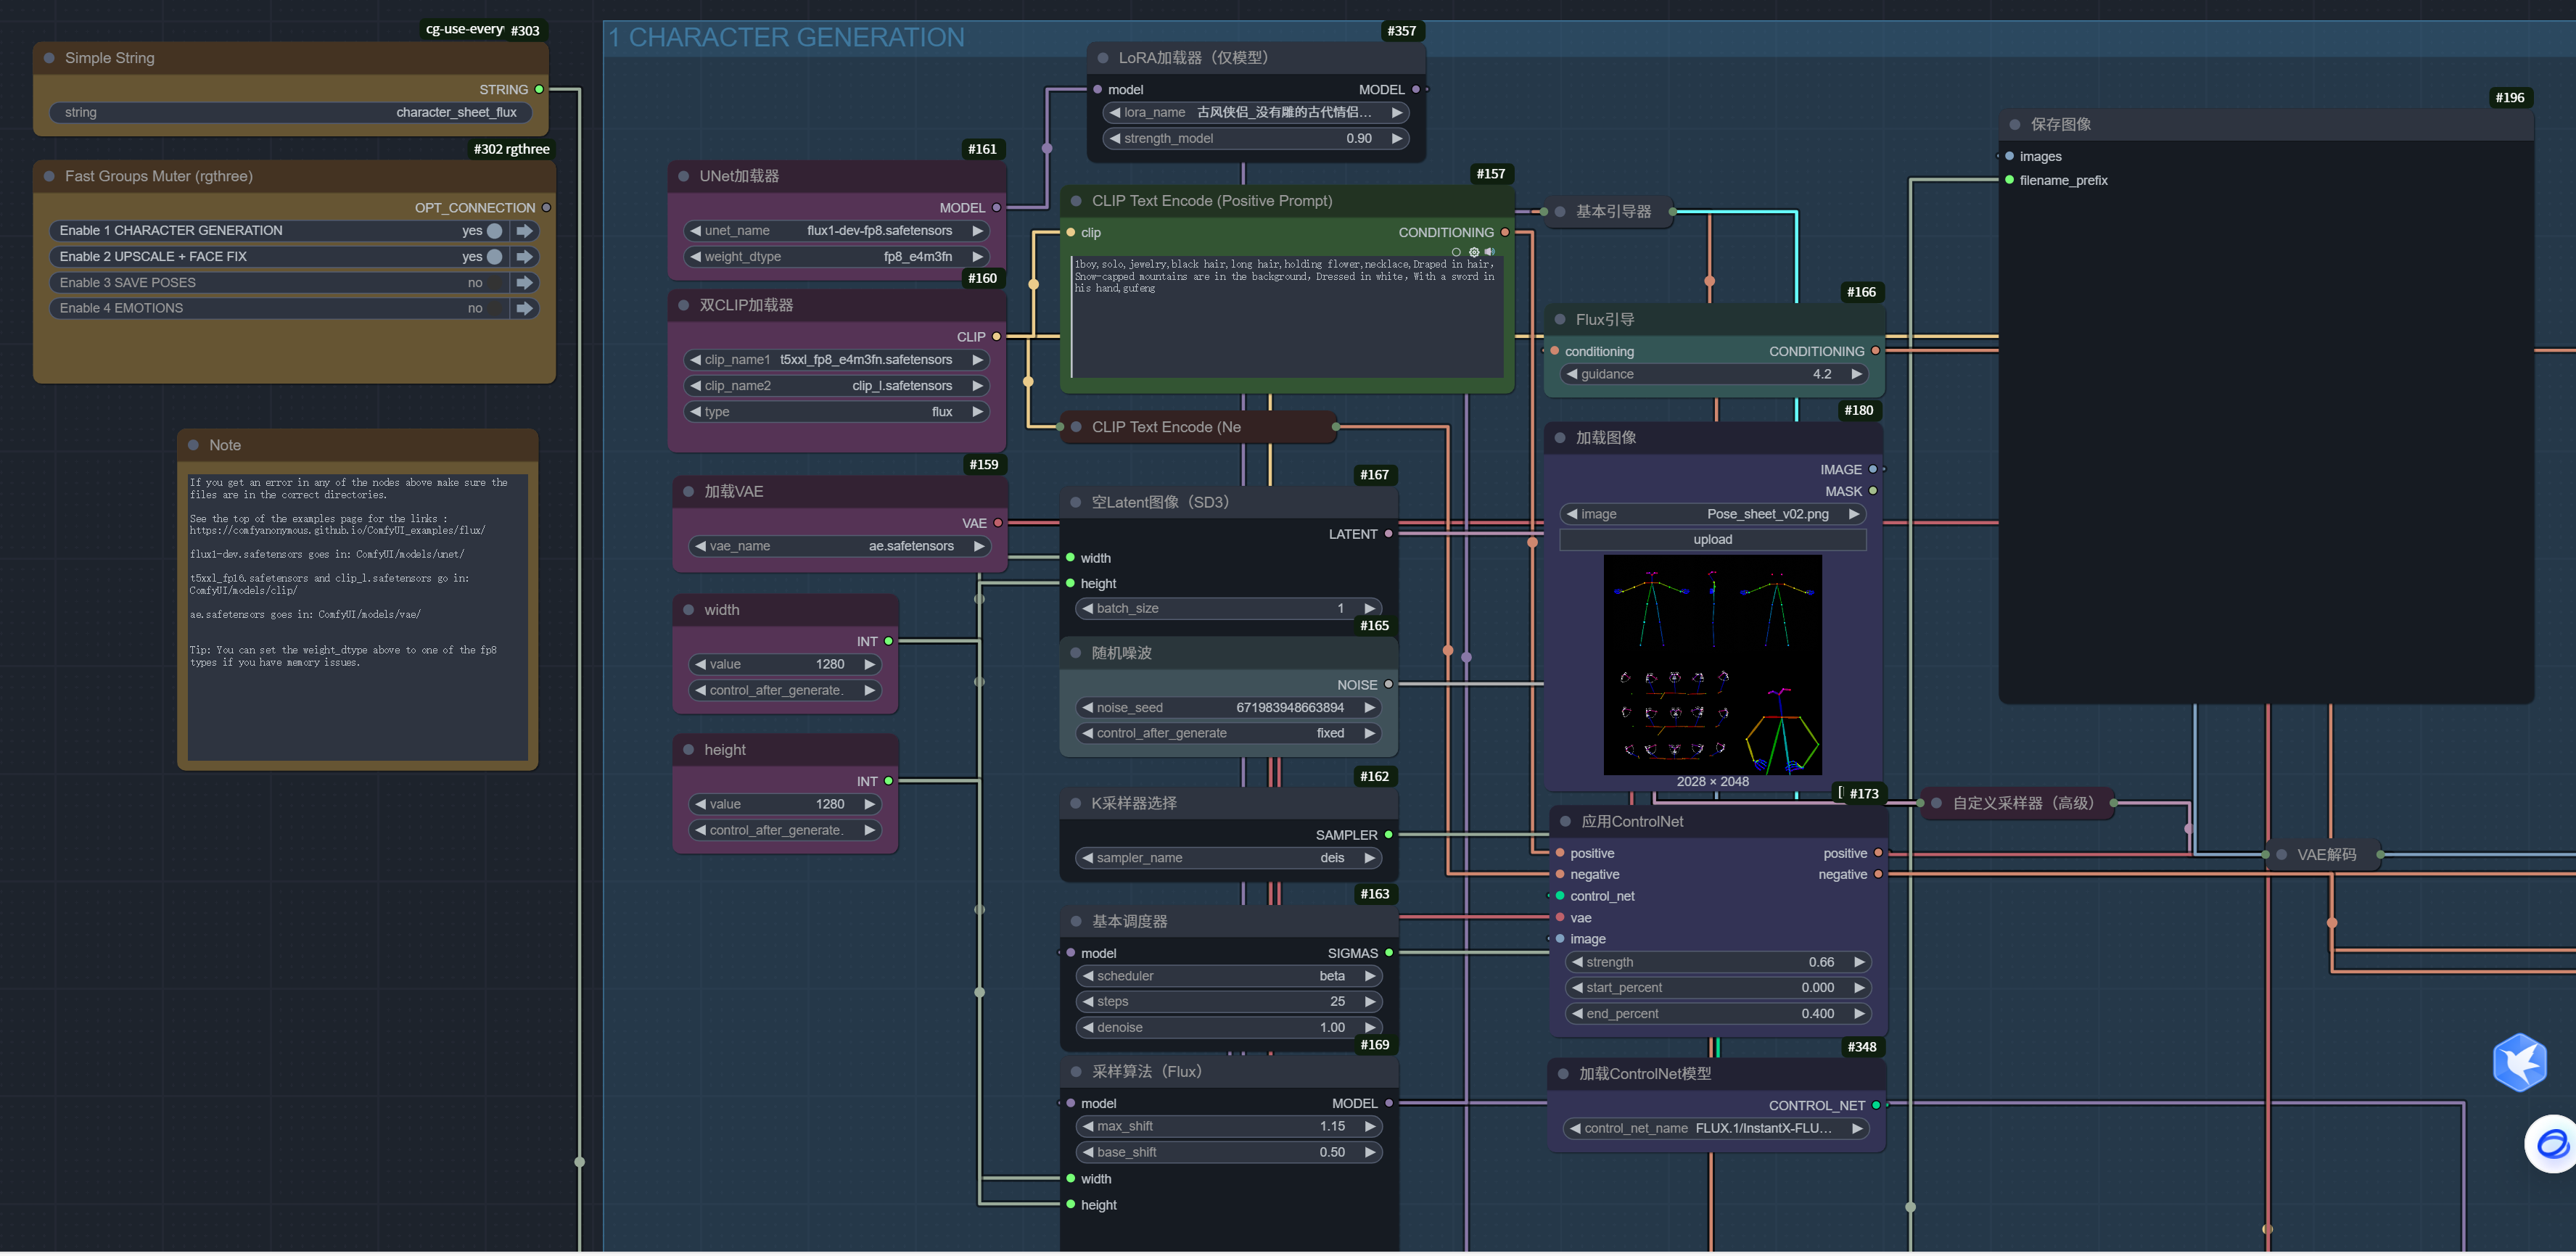Click arrow icon for 4 EMOTIONS group

point(524,309)
